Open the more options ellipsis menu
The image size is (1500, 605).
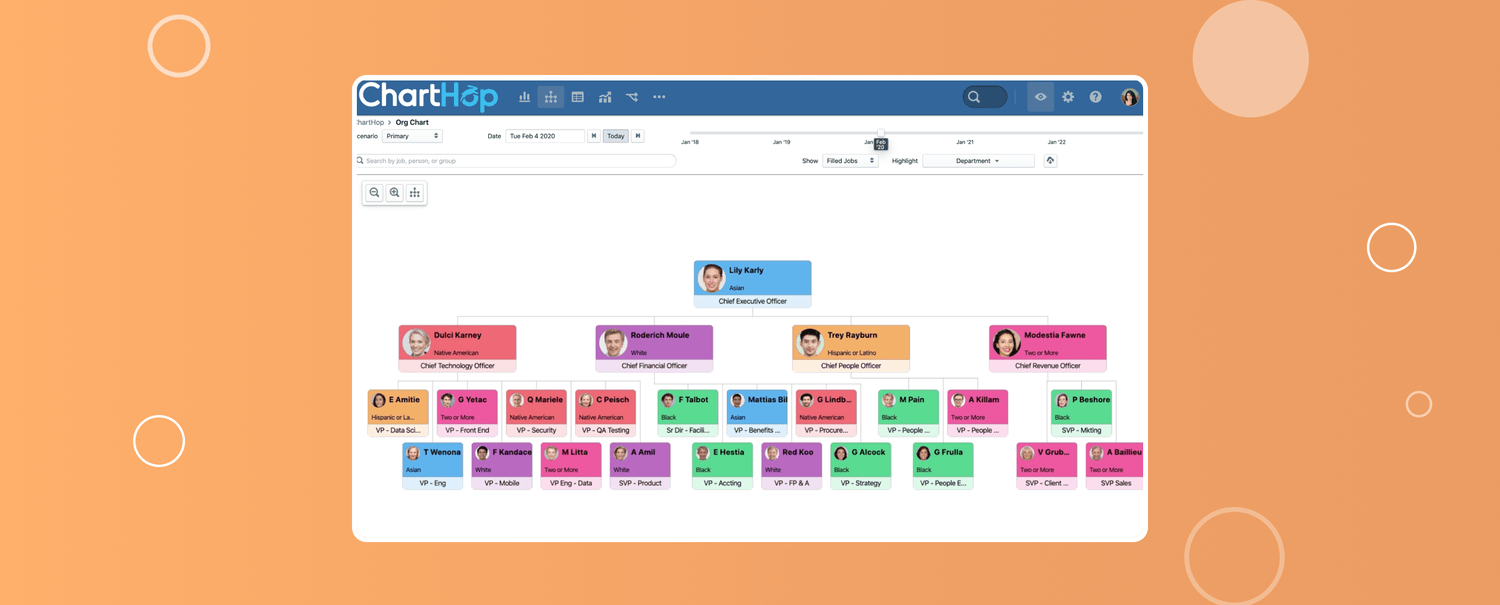[659, 97]
